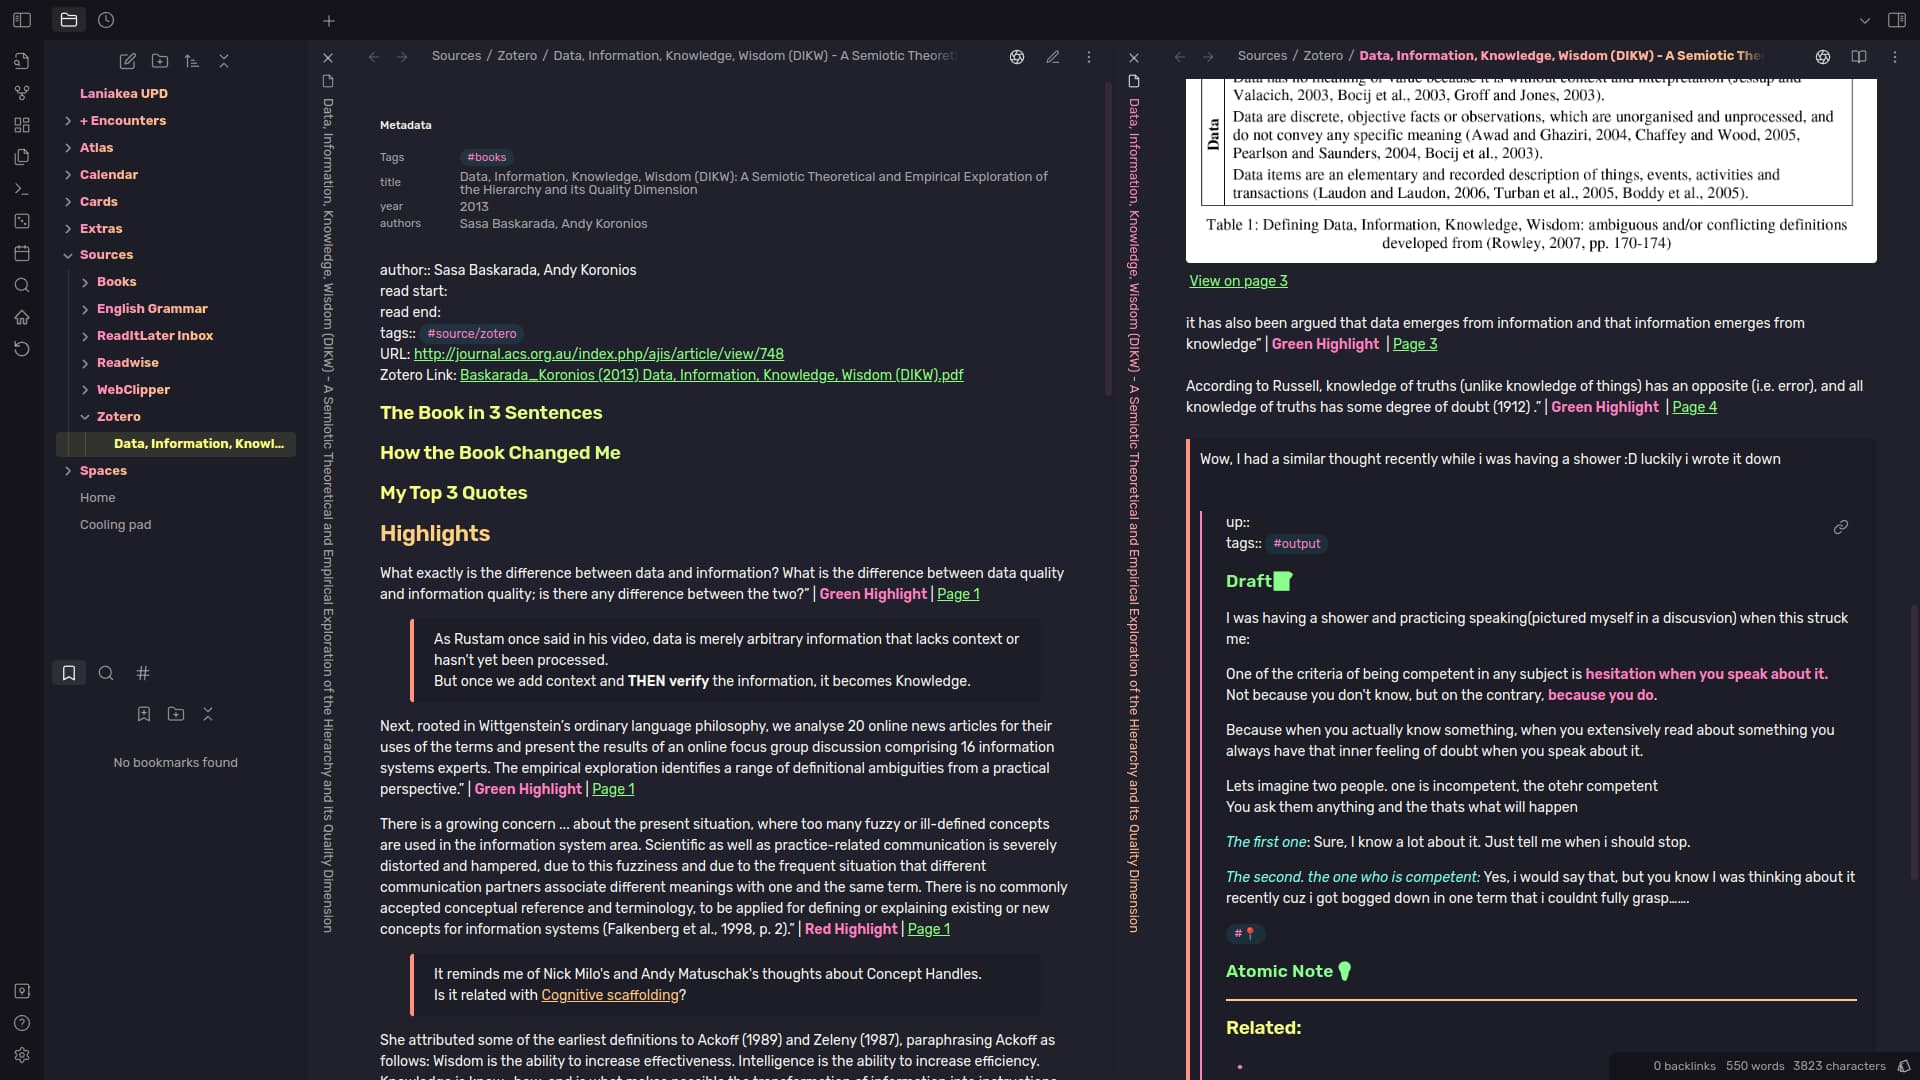The height and width of the screenshot is (1080, 1920).
Task: Switch to the bookmarks panel tab
Action: [x=69, y=673]
